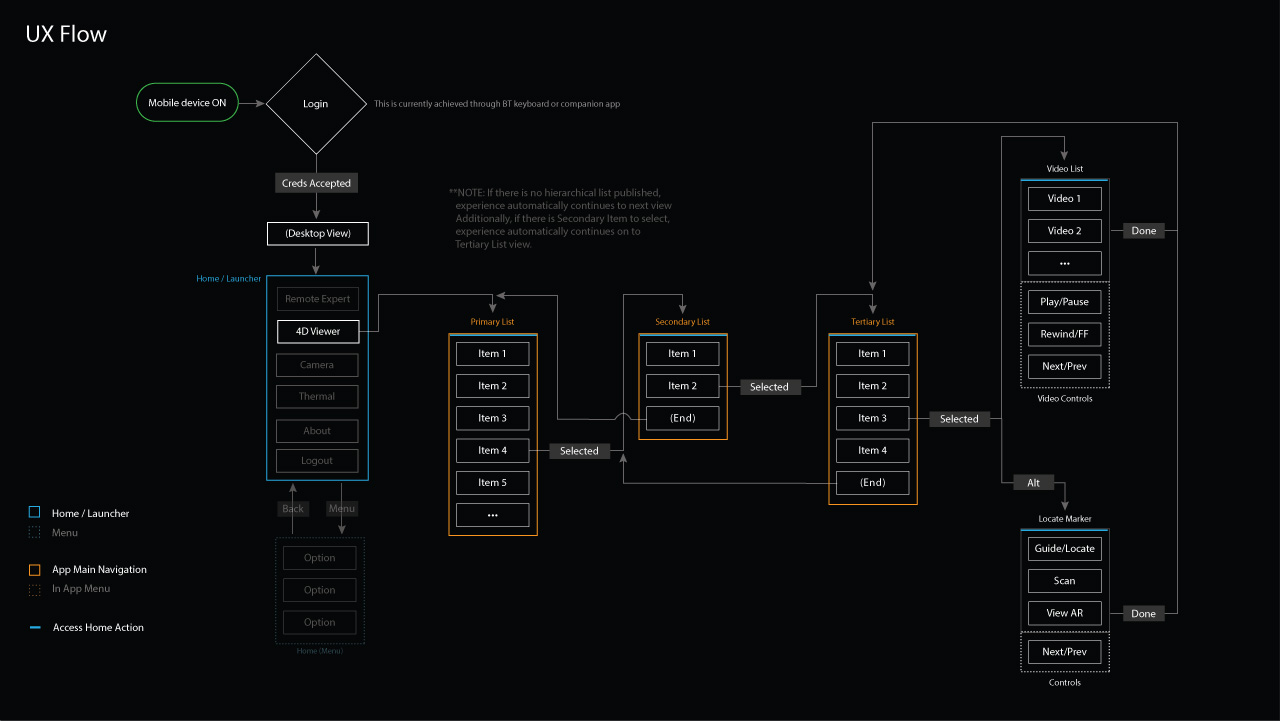Open the 4D Viewer launcher item

[317, 331]
